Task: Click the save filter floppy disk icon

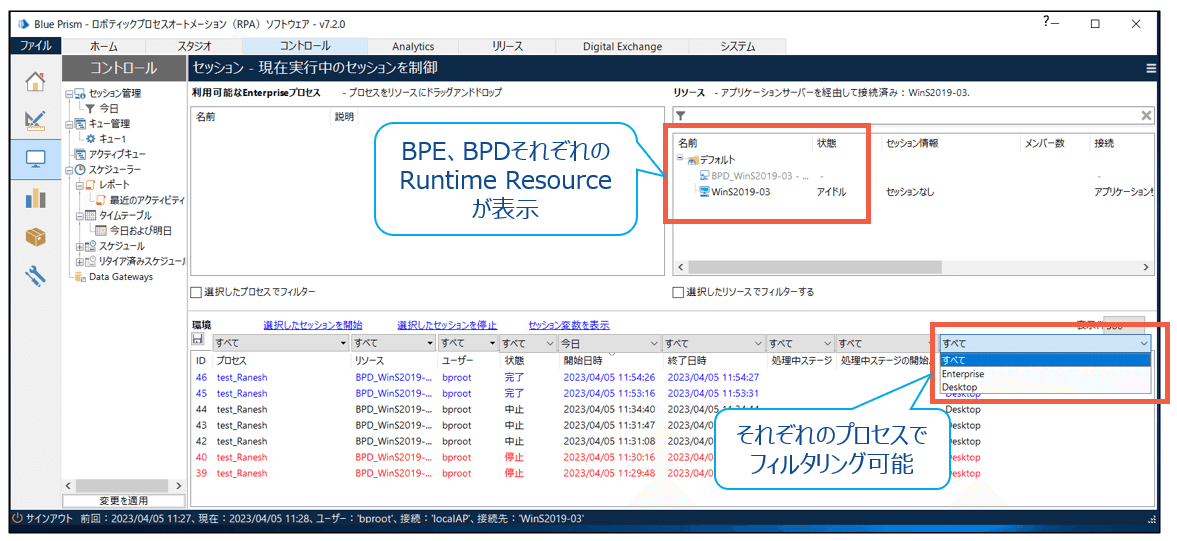Action: 198,340
